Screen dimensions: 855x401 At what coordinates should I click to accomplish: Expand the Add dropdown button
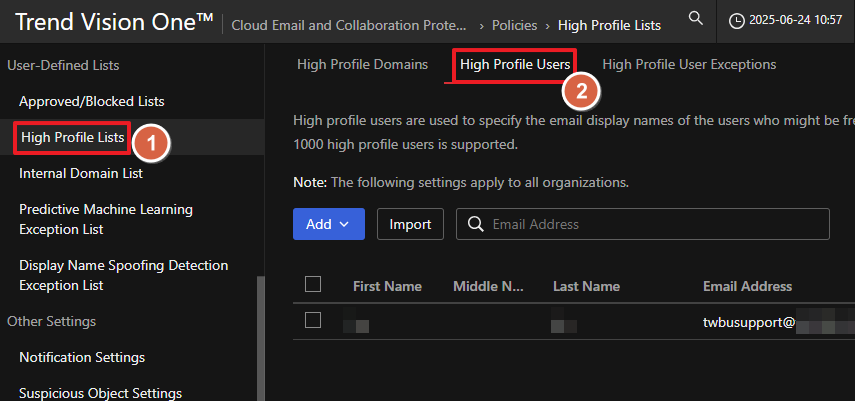(x=328, y=224)
